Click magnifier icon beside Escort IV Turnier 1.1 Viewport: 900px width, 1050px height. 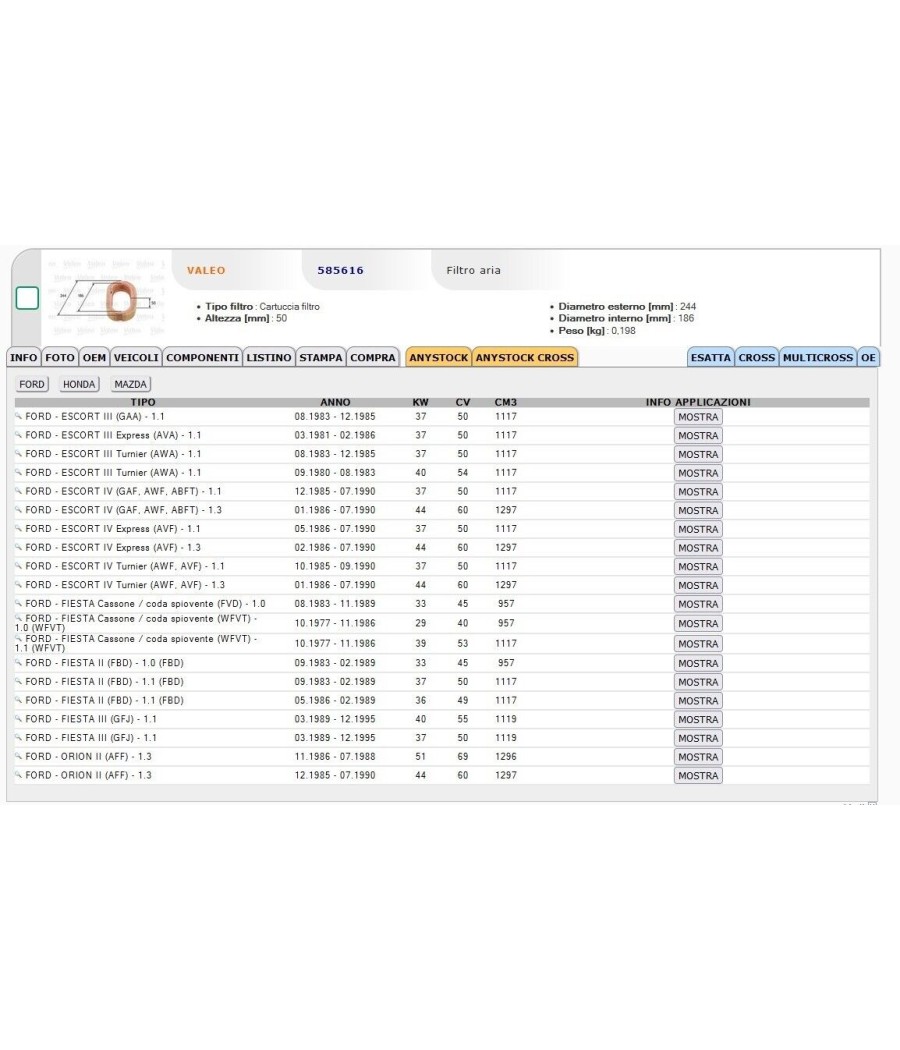19,566
